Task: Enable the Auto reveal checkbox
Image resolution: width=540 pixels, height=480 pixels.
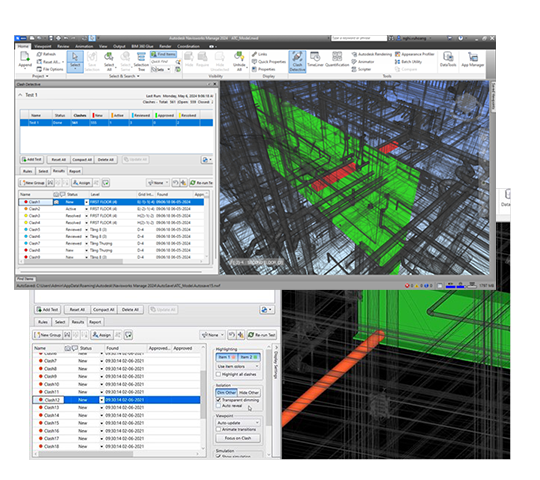Action: 218,406
